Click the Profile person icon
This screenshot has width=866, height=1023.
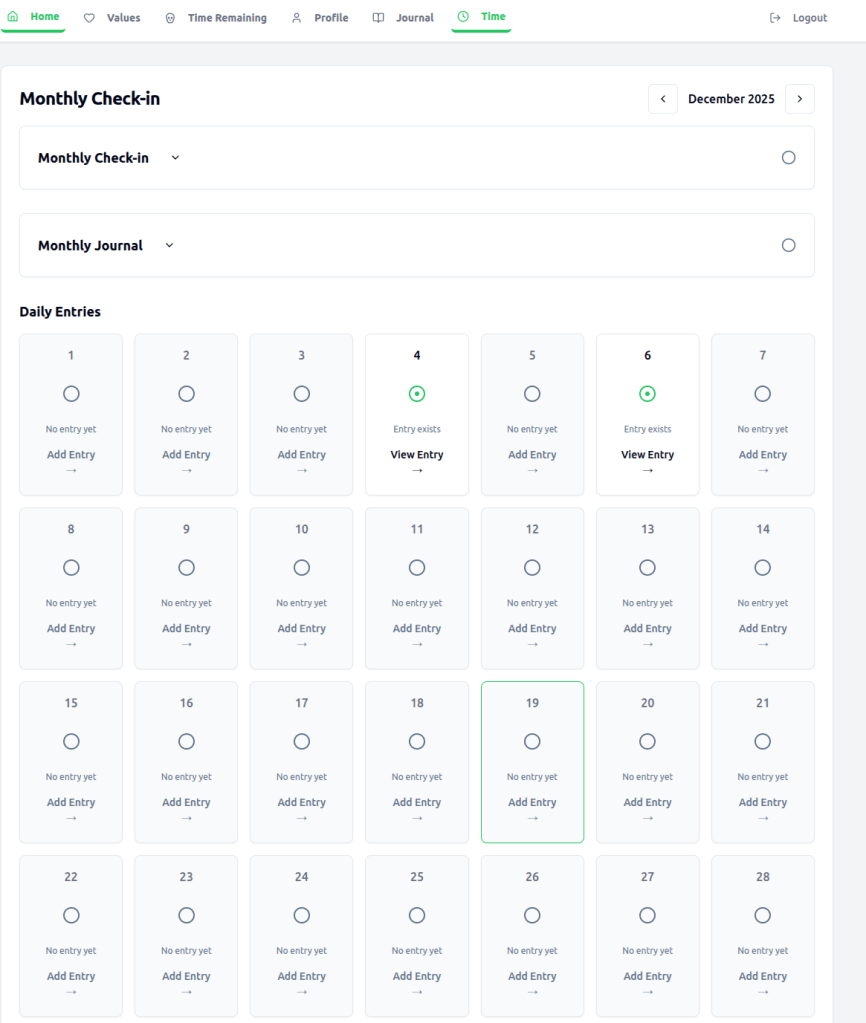(x=296, y=18)
